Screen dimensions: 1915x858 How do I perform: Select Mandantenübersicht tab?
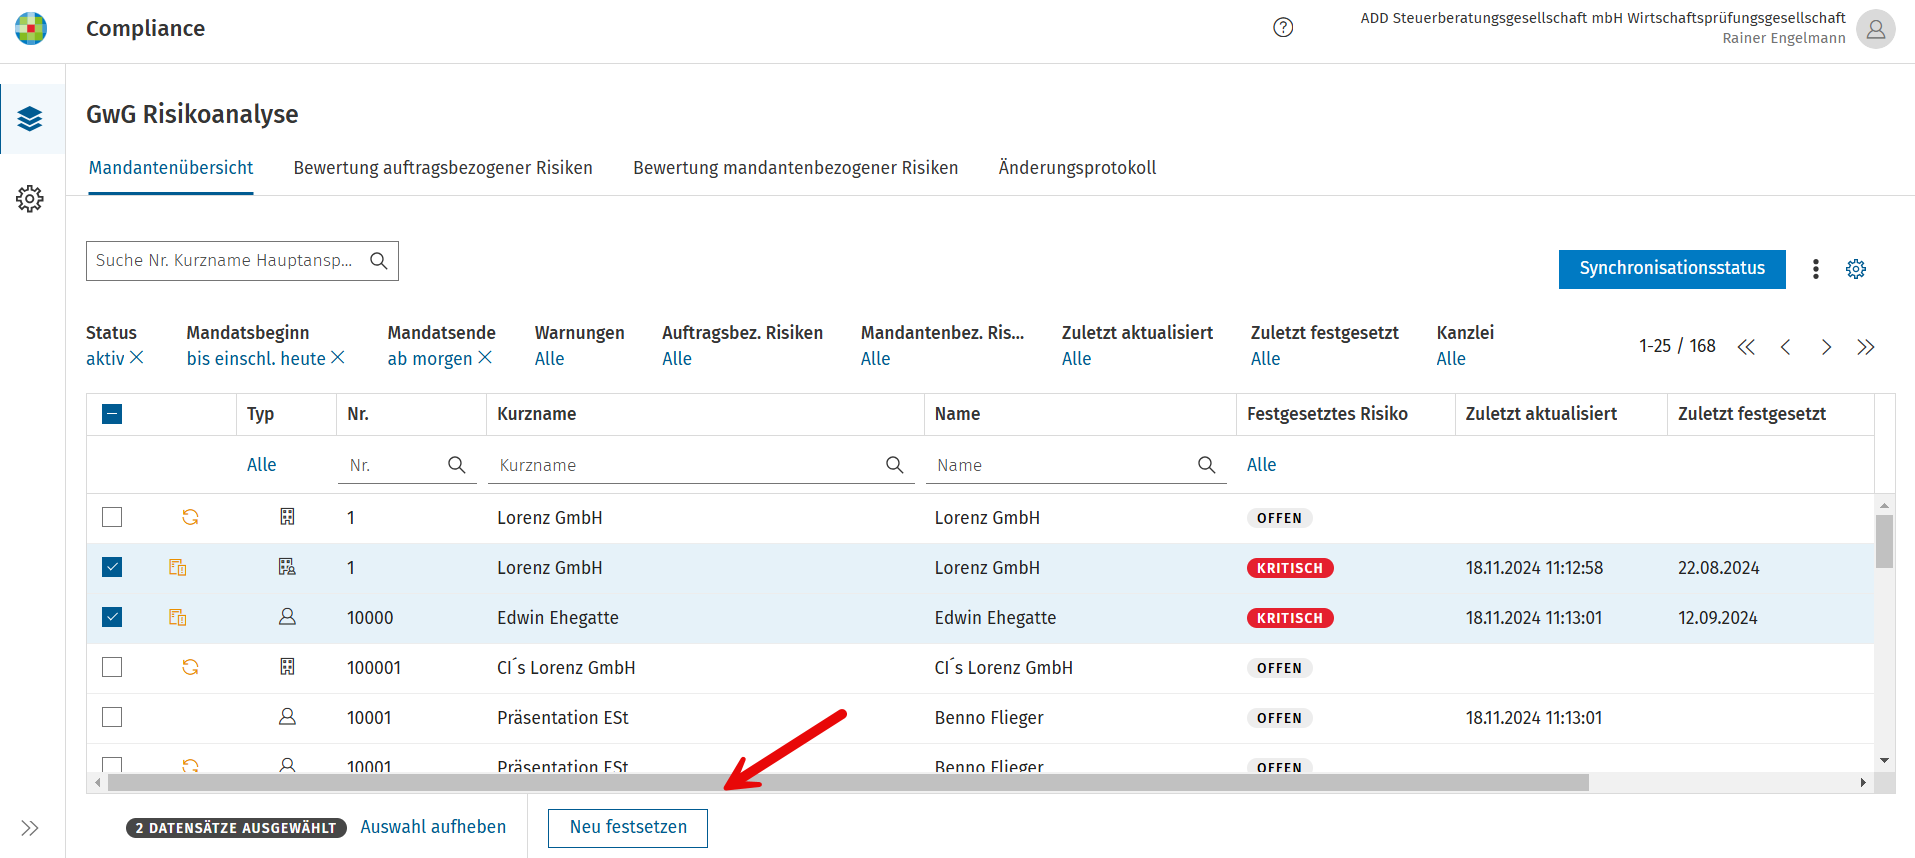pos(171,168)
